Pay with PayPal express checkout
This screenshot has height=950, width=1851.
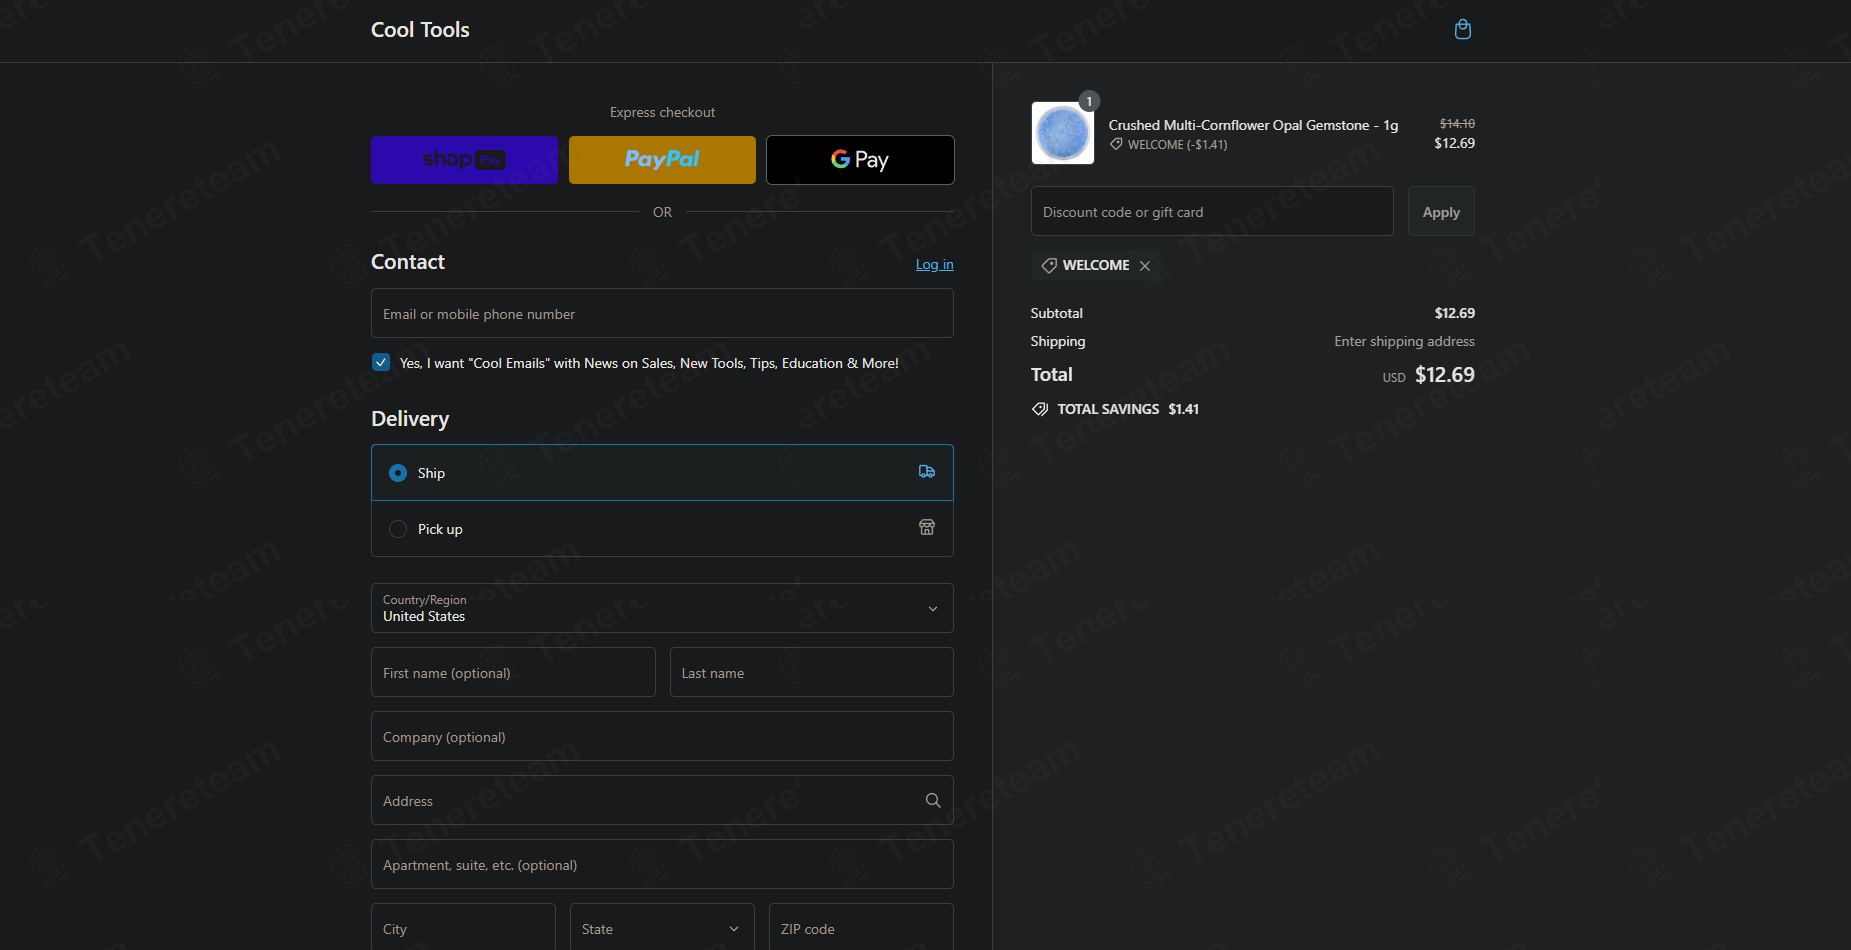pyautogui.click(x=661, y=159)
